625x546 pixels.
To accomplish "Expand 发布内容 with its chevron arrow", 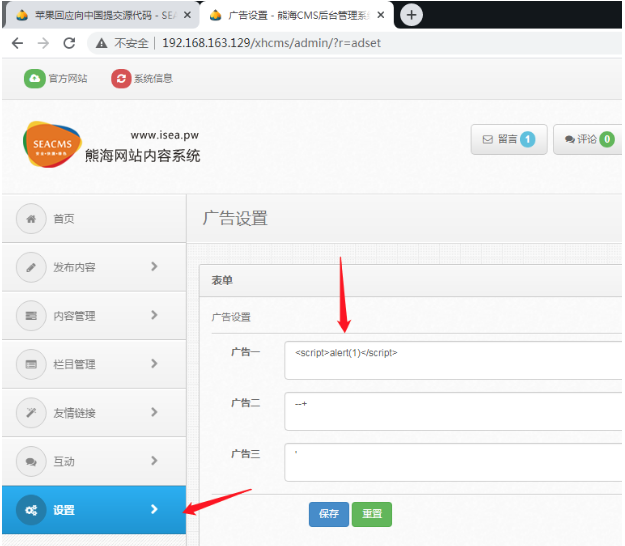I will point(154,266).
